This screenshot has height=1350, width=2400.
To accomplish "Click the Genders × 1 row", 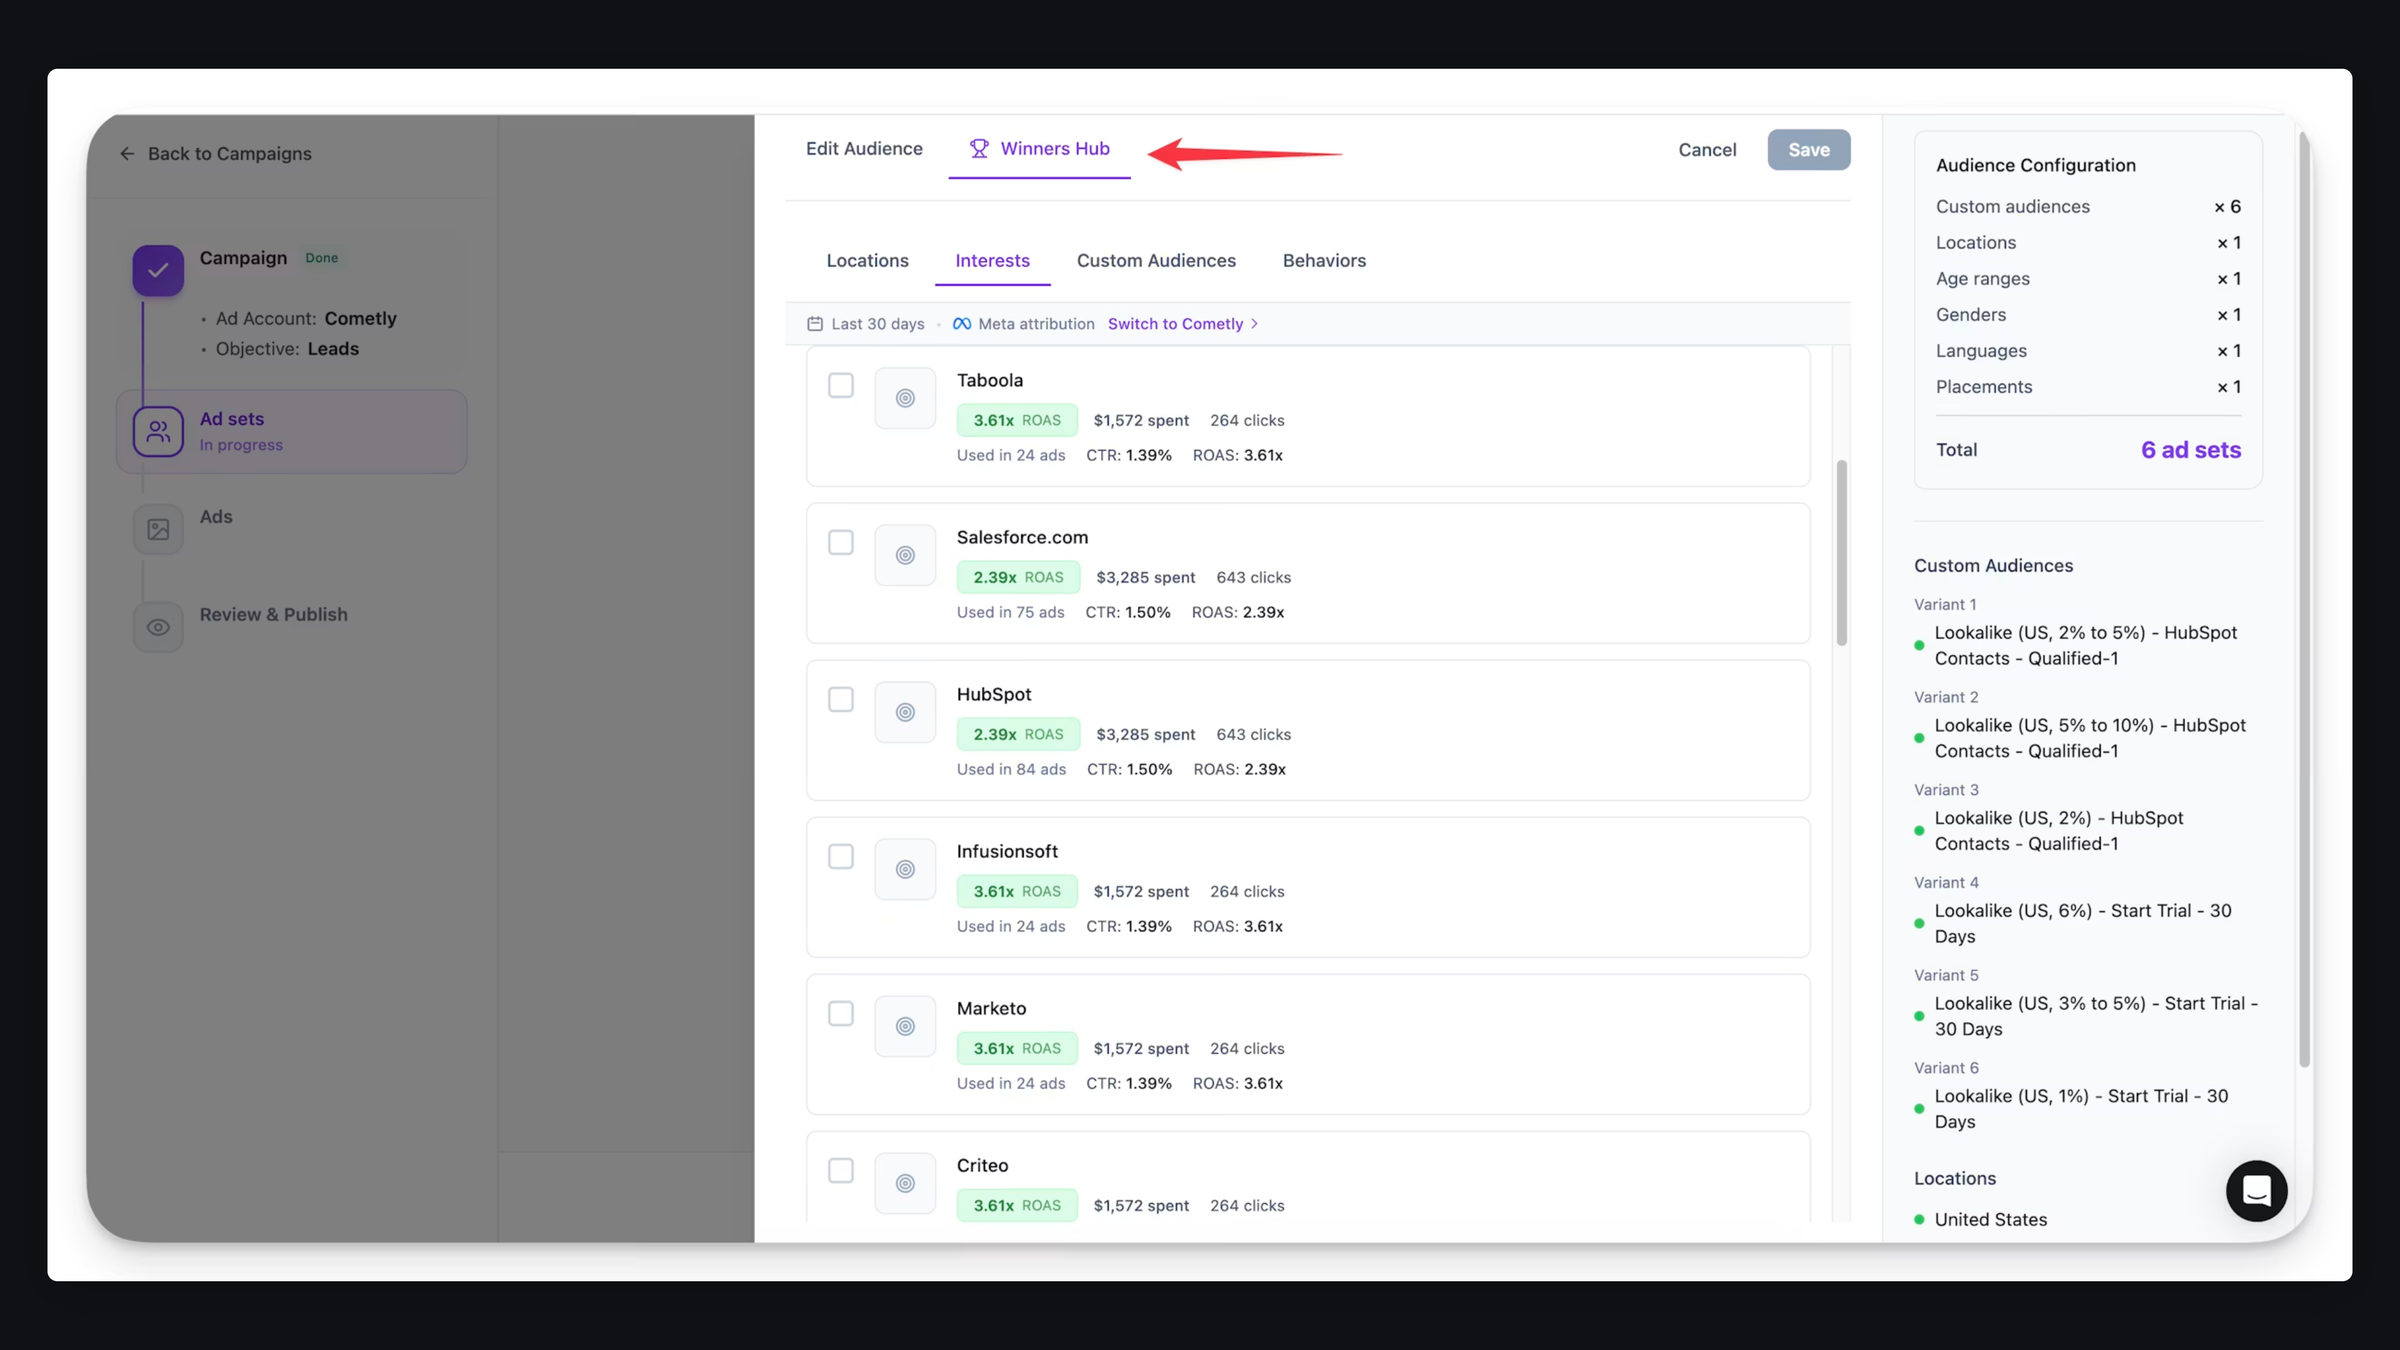I will click(x=2088, y=315).
